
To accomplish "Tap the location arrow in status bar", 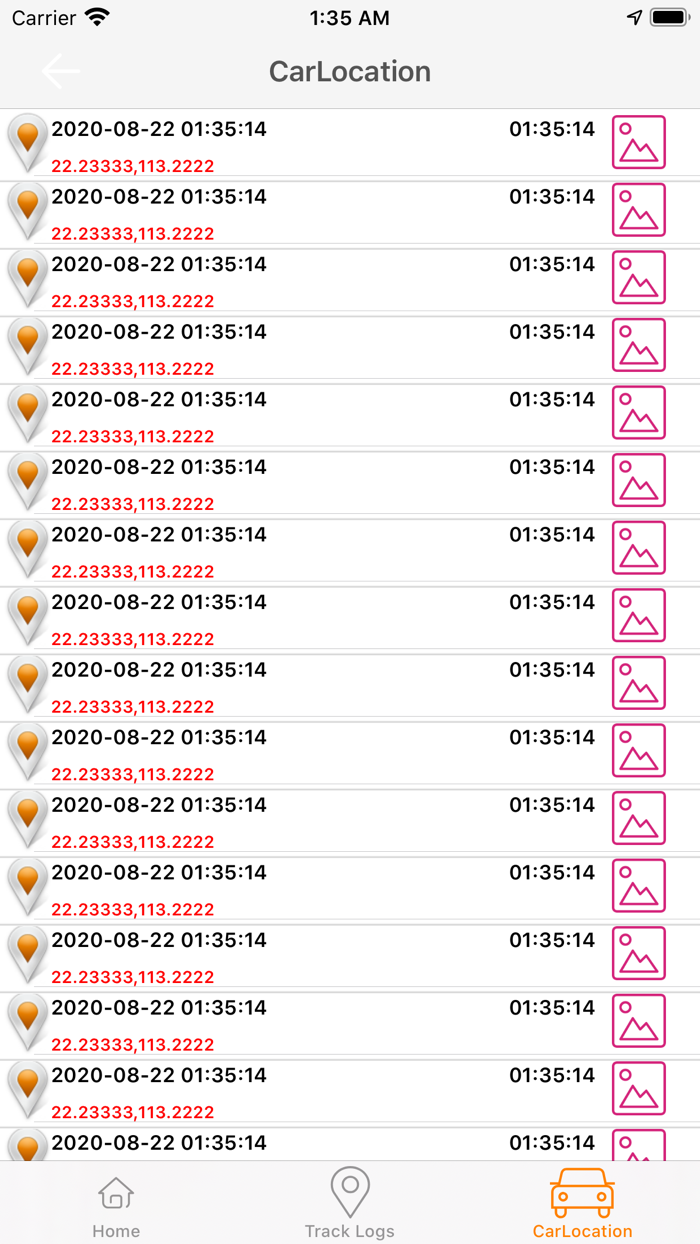I will 634,18.
